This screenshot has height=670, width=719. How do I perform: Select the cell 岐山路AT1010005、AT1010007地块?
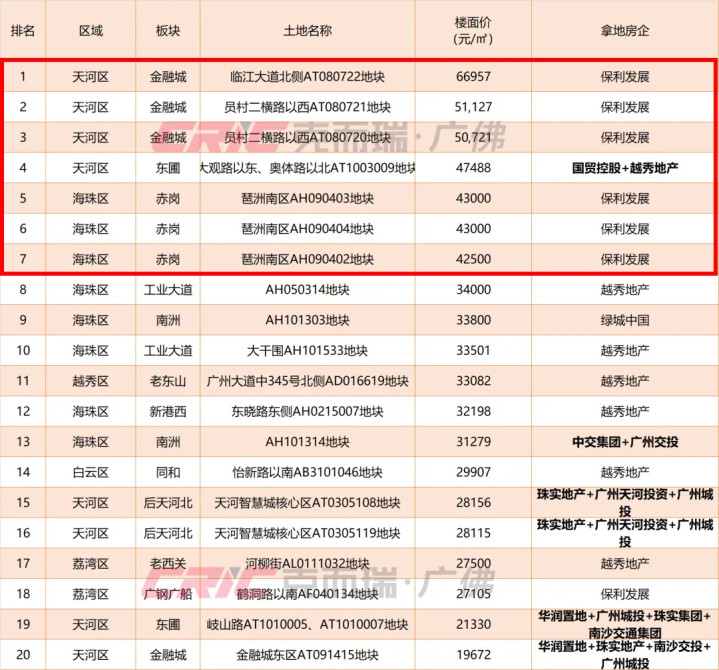click(x=307, y=625)
